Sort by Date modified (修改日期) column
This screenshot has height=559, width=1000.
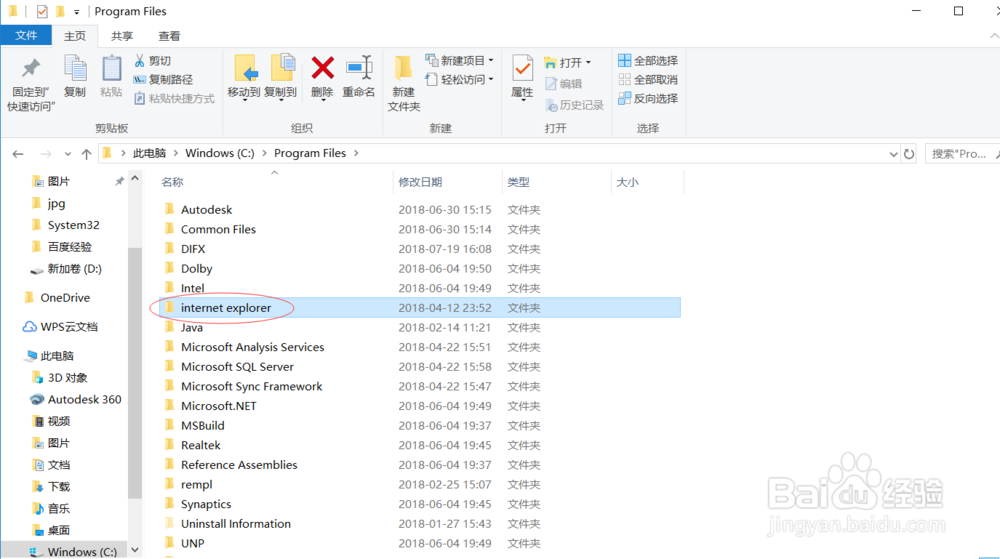click(x=448, y=182)
